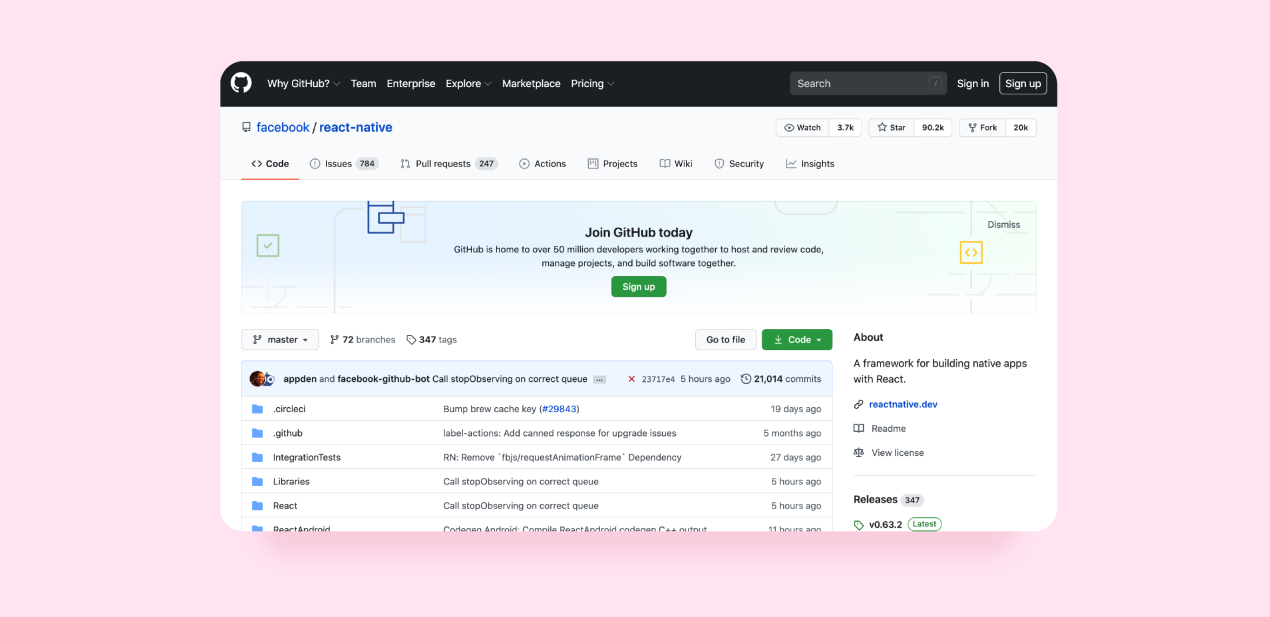
Task: Expand the Pricing dropdown menu
Action: coord(592,84)
